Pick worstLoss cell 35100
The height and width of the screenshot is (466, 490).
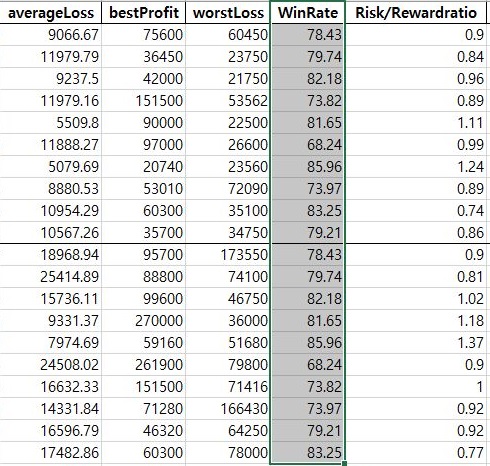[x=227, y=211]
